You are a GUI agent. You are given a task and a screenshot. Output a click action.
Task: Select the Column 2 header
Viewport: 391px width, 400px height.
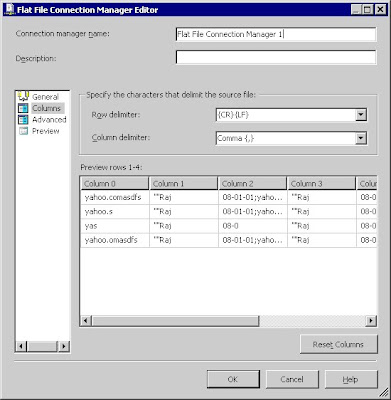253,184
